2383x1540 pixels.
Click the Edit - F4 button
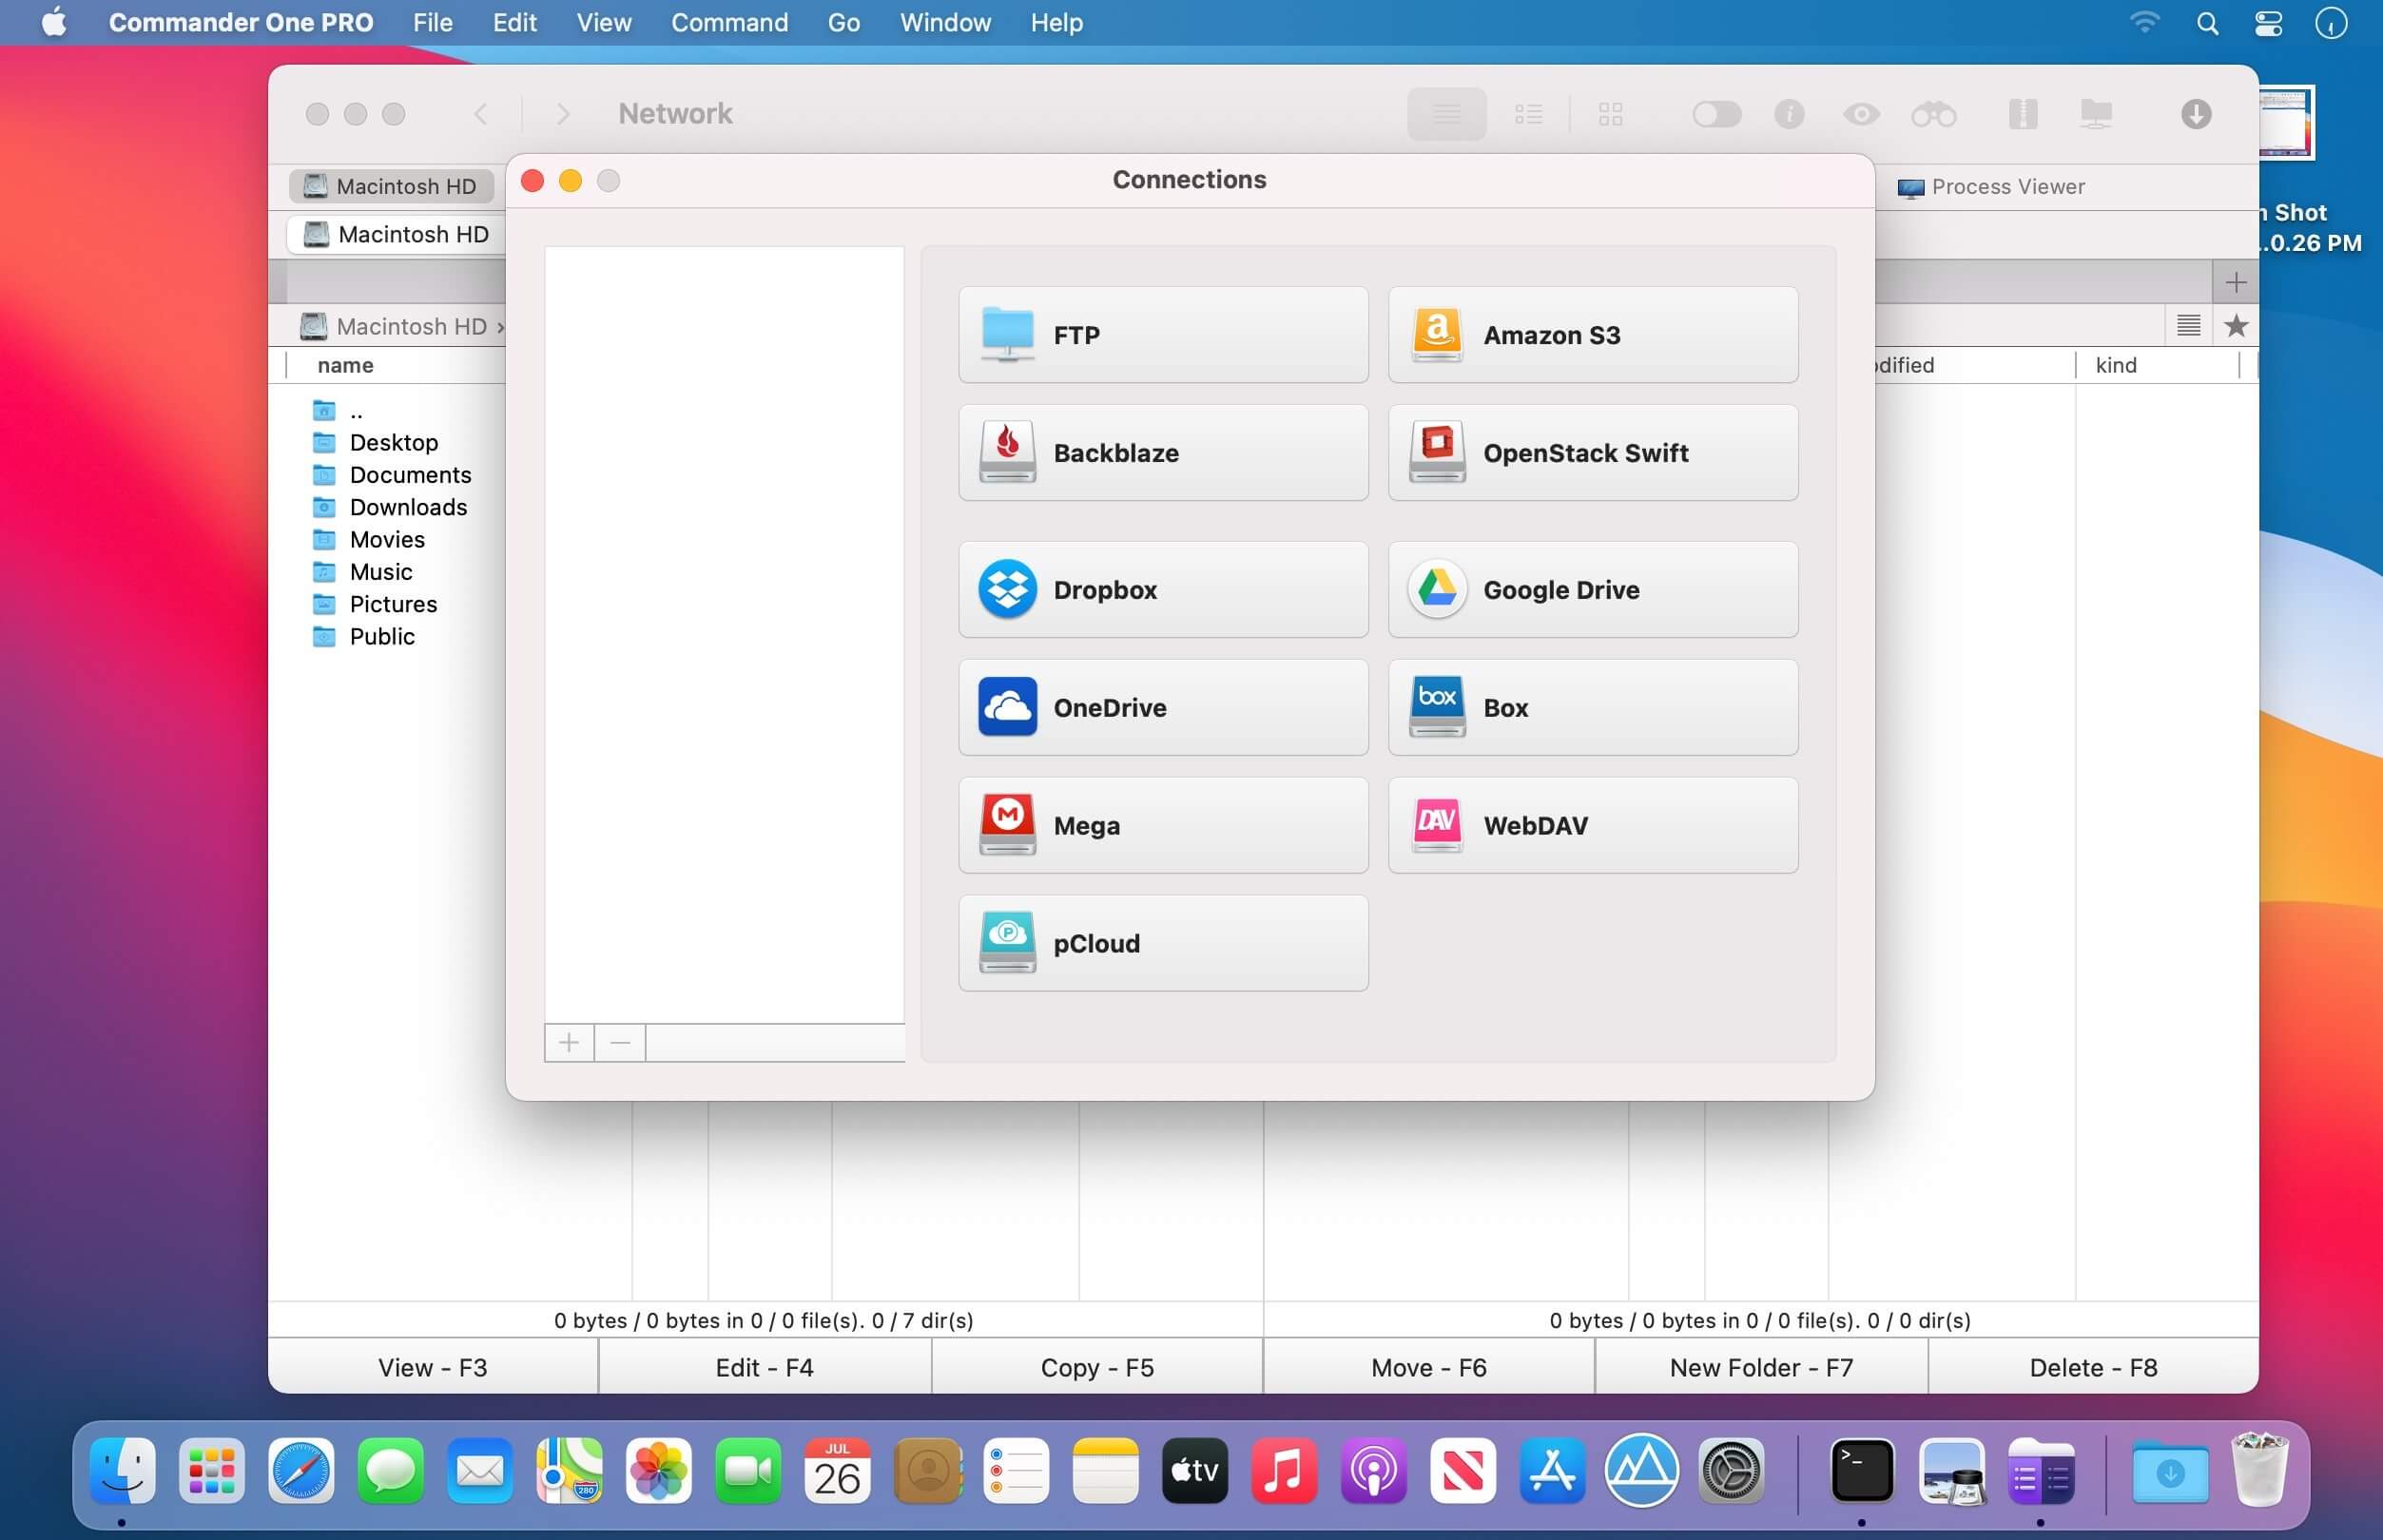pyautogui.click(x=765, y=1367)
